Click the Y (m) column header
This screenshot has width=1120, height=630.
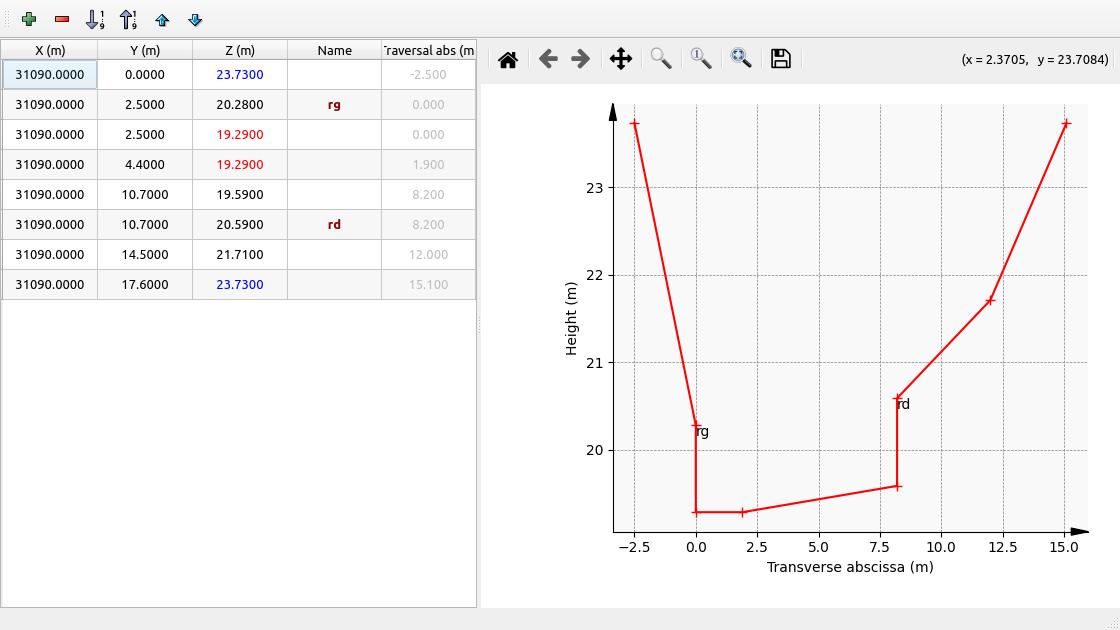pyautogui.click(x=145, y=50)
